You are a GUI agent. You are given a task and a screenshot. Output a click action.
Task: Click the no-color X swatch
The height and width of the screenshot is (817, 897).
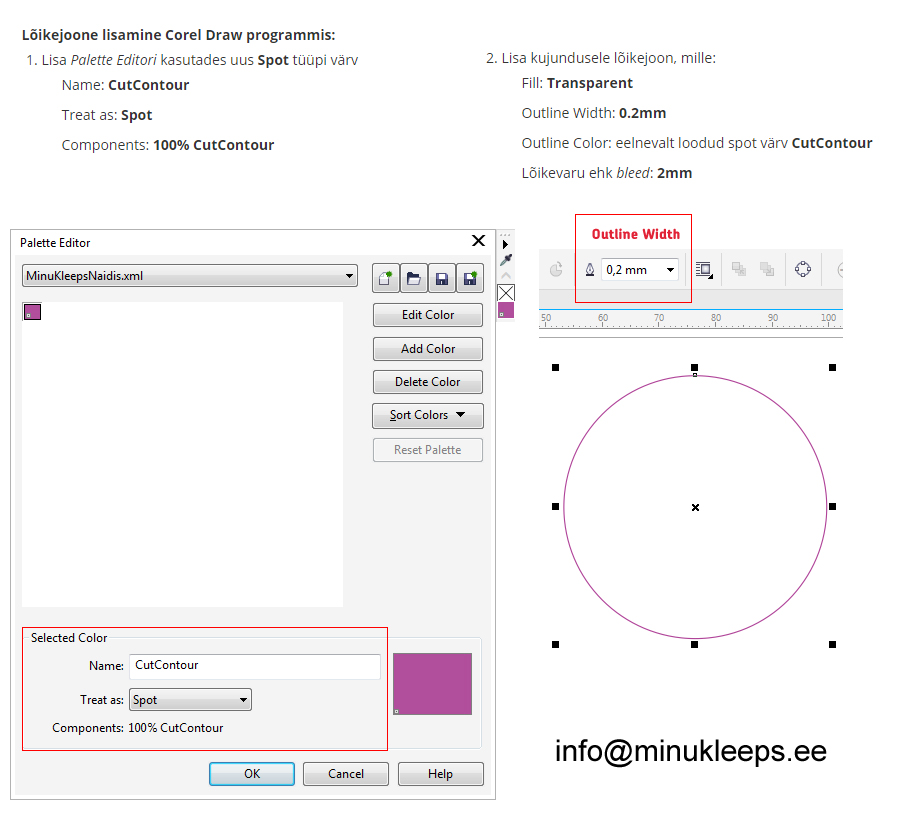point(506,292)
